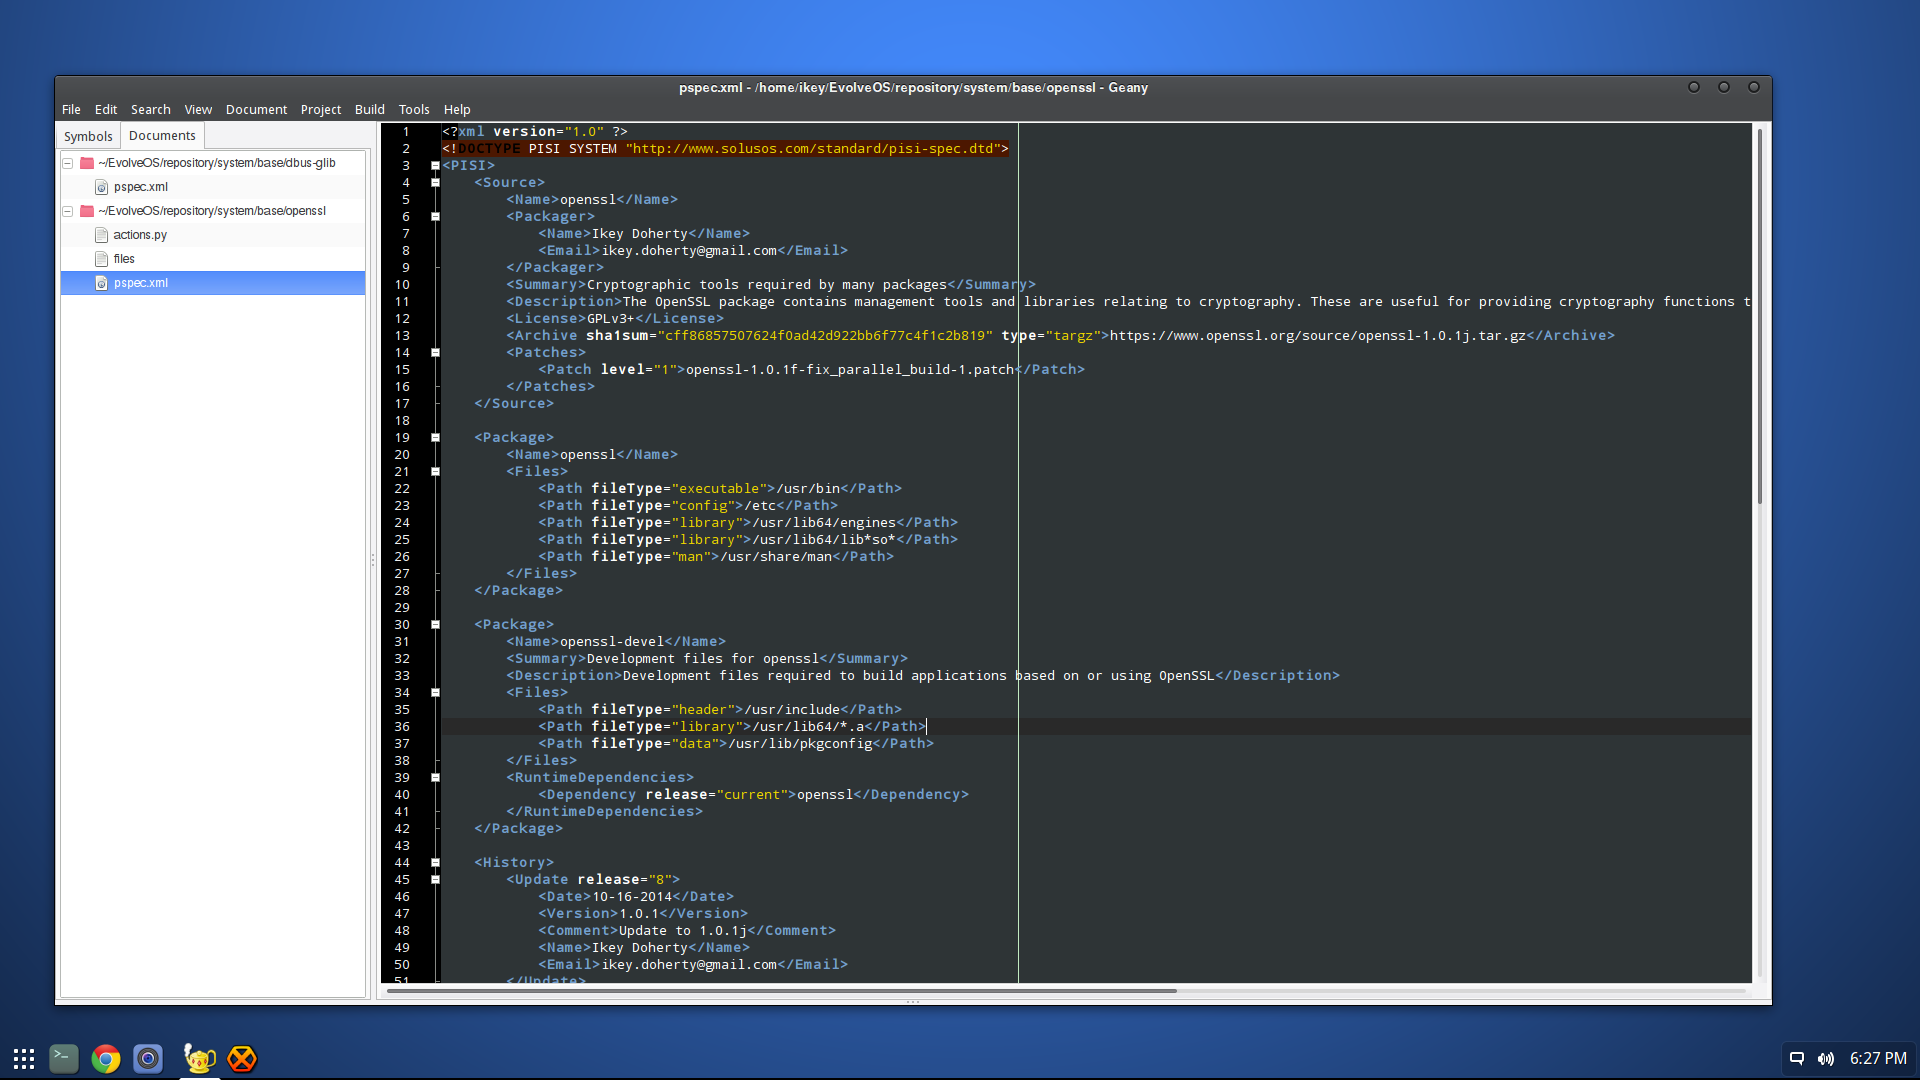Open the applications grid launcher
Screen dimensions: 1920x1080
[x=24, y=1058]
